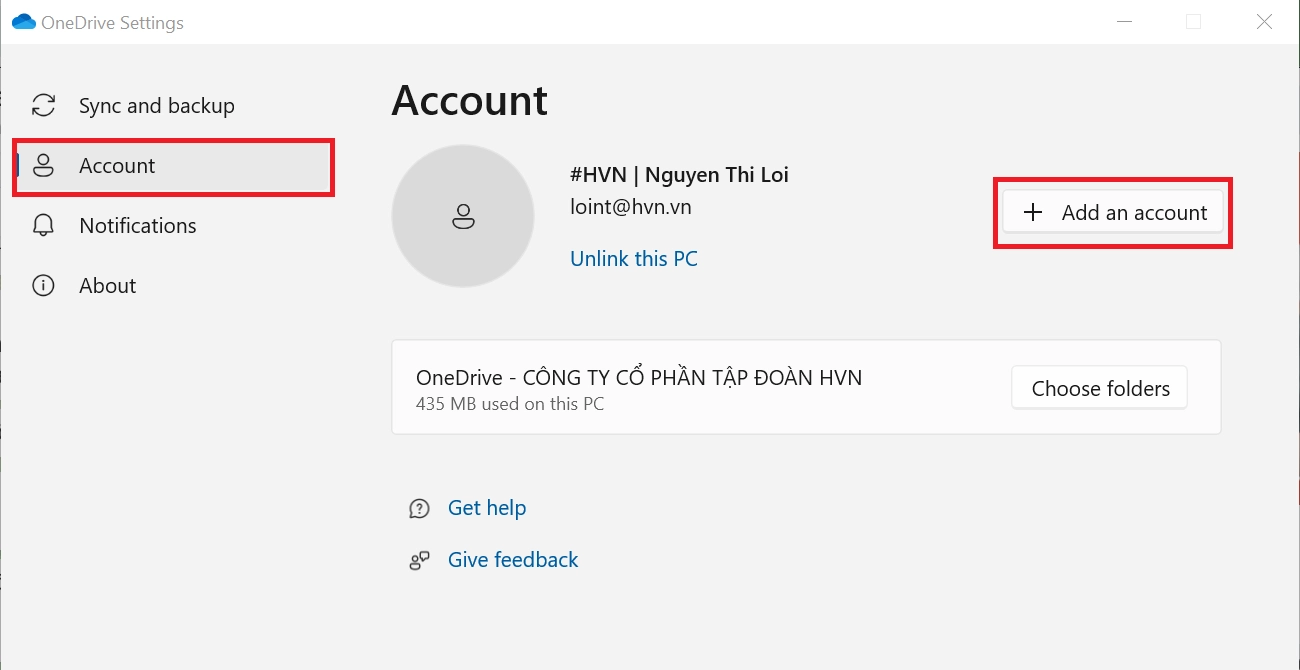1300x670 pixels.
Task: Click the Get help question bubble icon
Action: coord(419,509)
